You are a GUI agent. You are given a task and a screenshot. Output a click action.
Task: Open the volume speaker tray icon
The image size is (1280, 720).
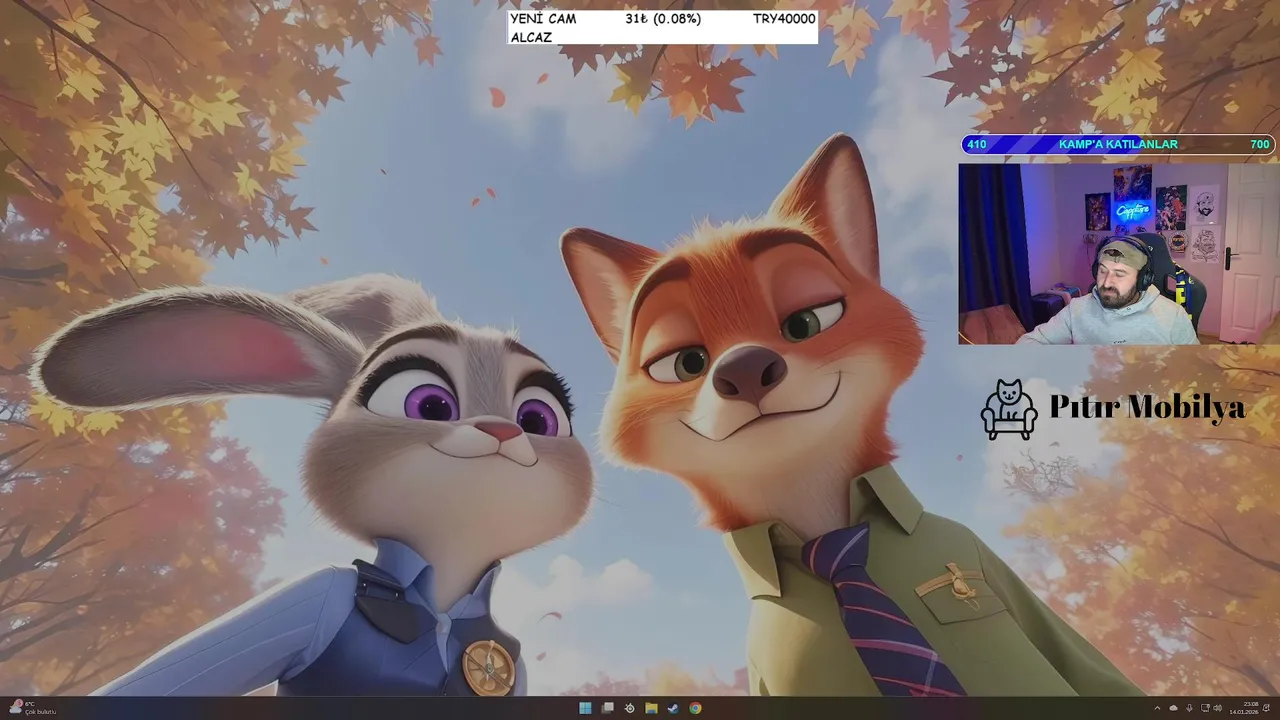[x=1218, y=708]
